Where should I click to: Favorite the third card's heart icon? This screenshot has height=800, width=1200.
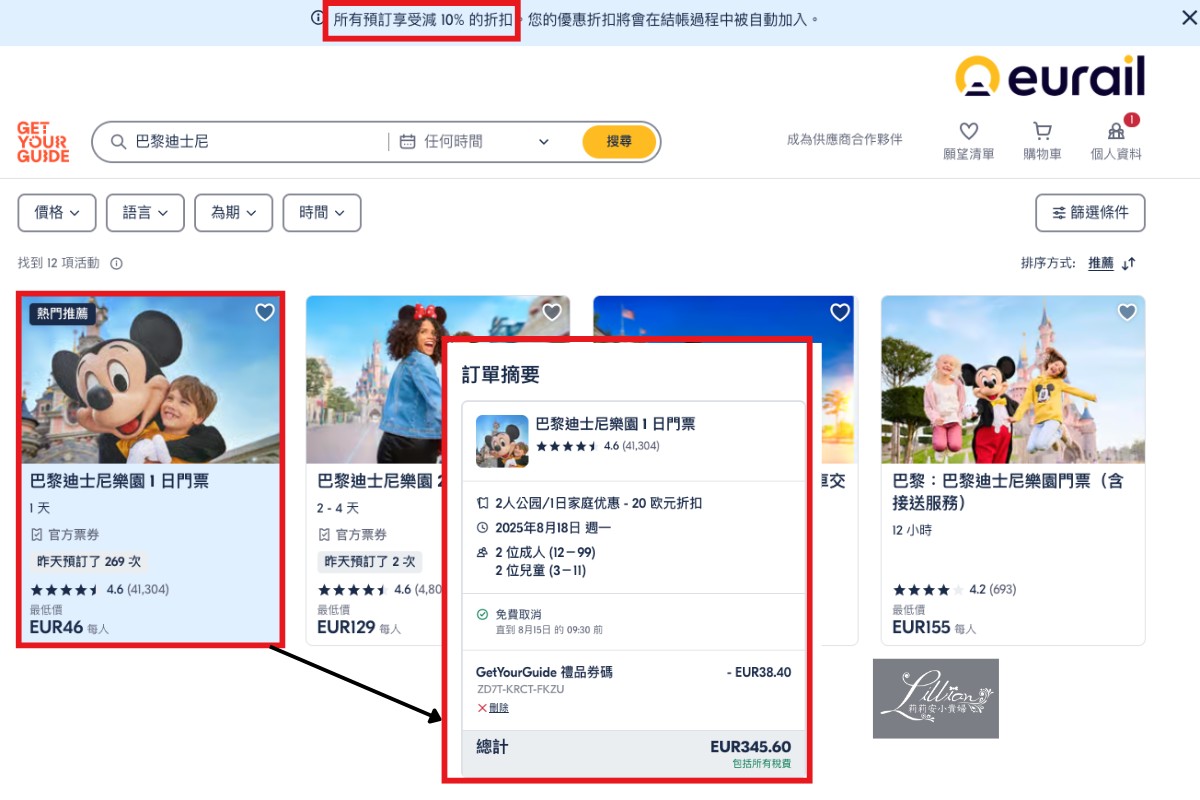[840, 313]
